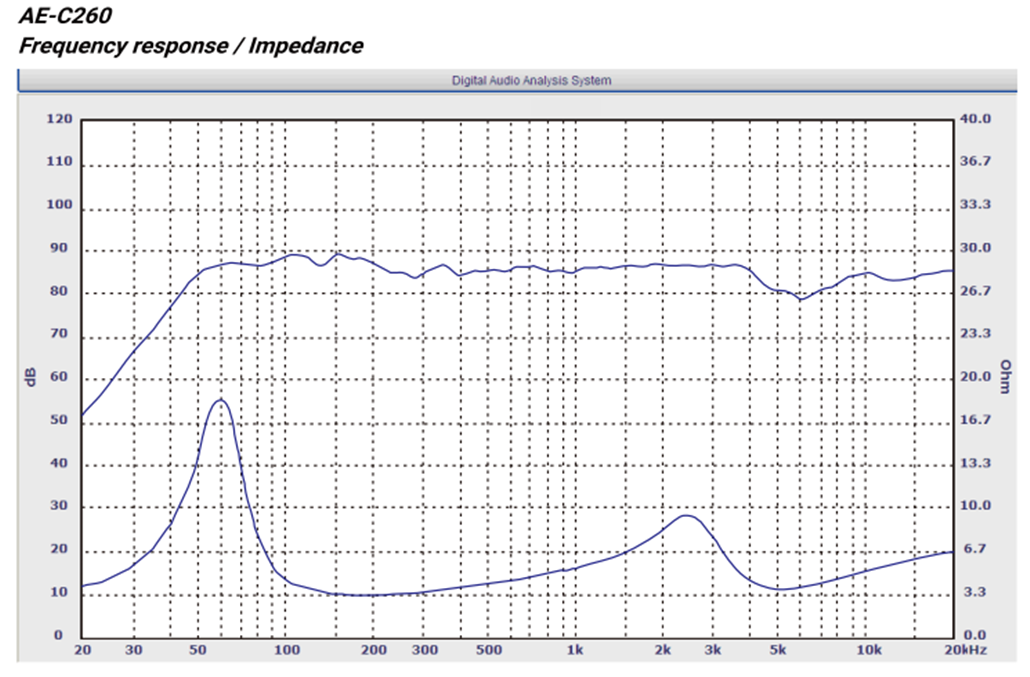Click the frequency response dip near 6 kHz
This screenshot has width=1030, height=677.
coord(800,298)
